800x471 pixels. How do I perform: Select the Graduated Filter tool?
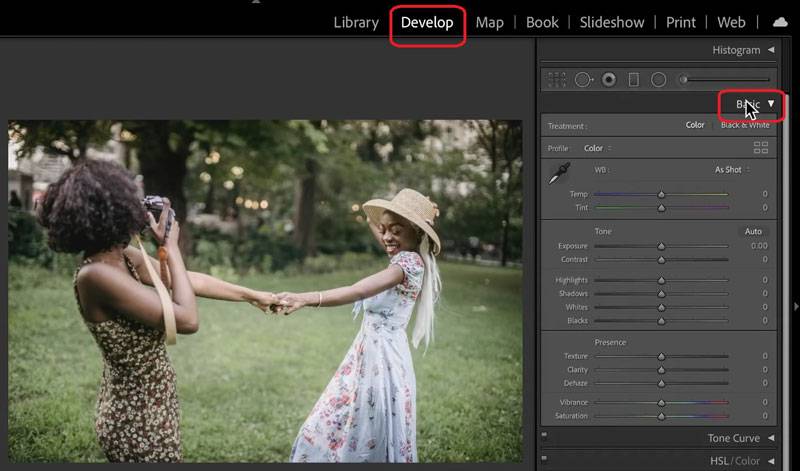(x=634, y=80)
